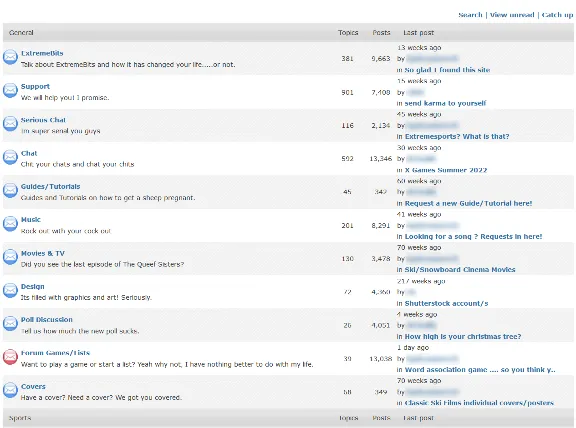Image resolution: width=576 pixels, height=428 pixels.
Task: Click the envelope icon beside Chat forum
Action: [x=10, y=157]
